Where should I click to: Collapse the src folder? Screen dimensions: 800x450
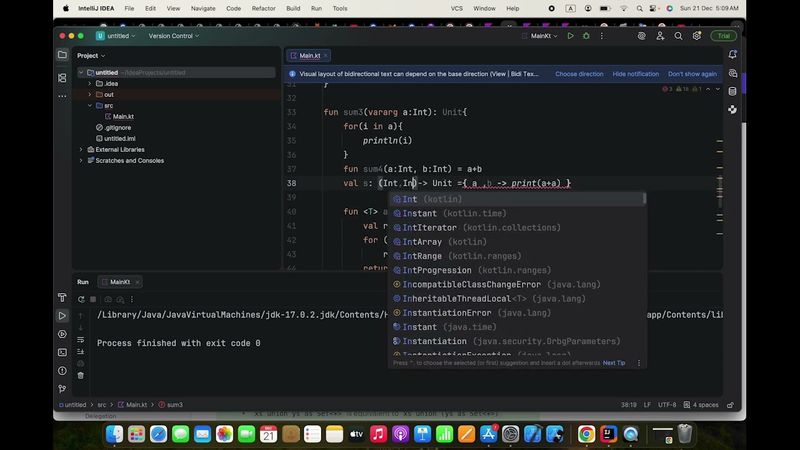[89, 105]
